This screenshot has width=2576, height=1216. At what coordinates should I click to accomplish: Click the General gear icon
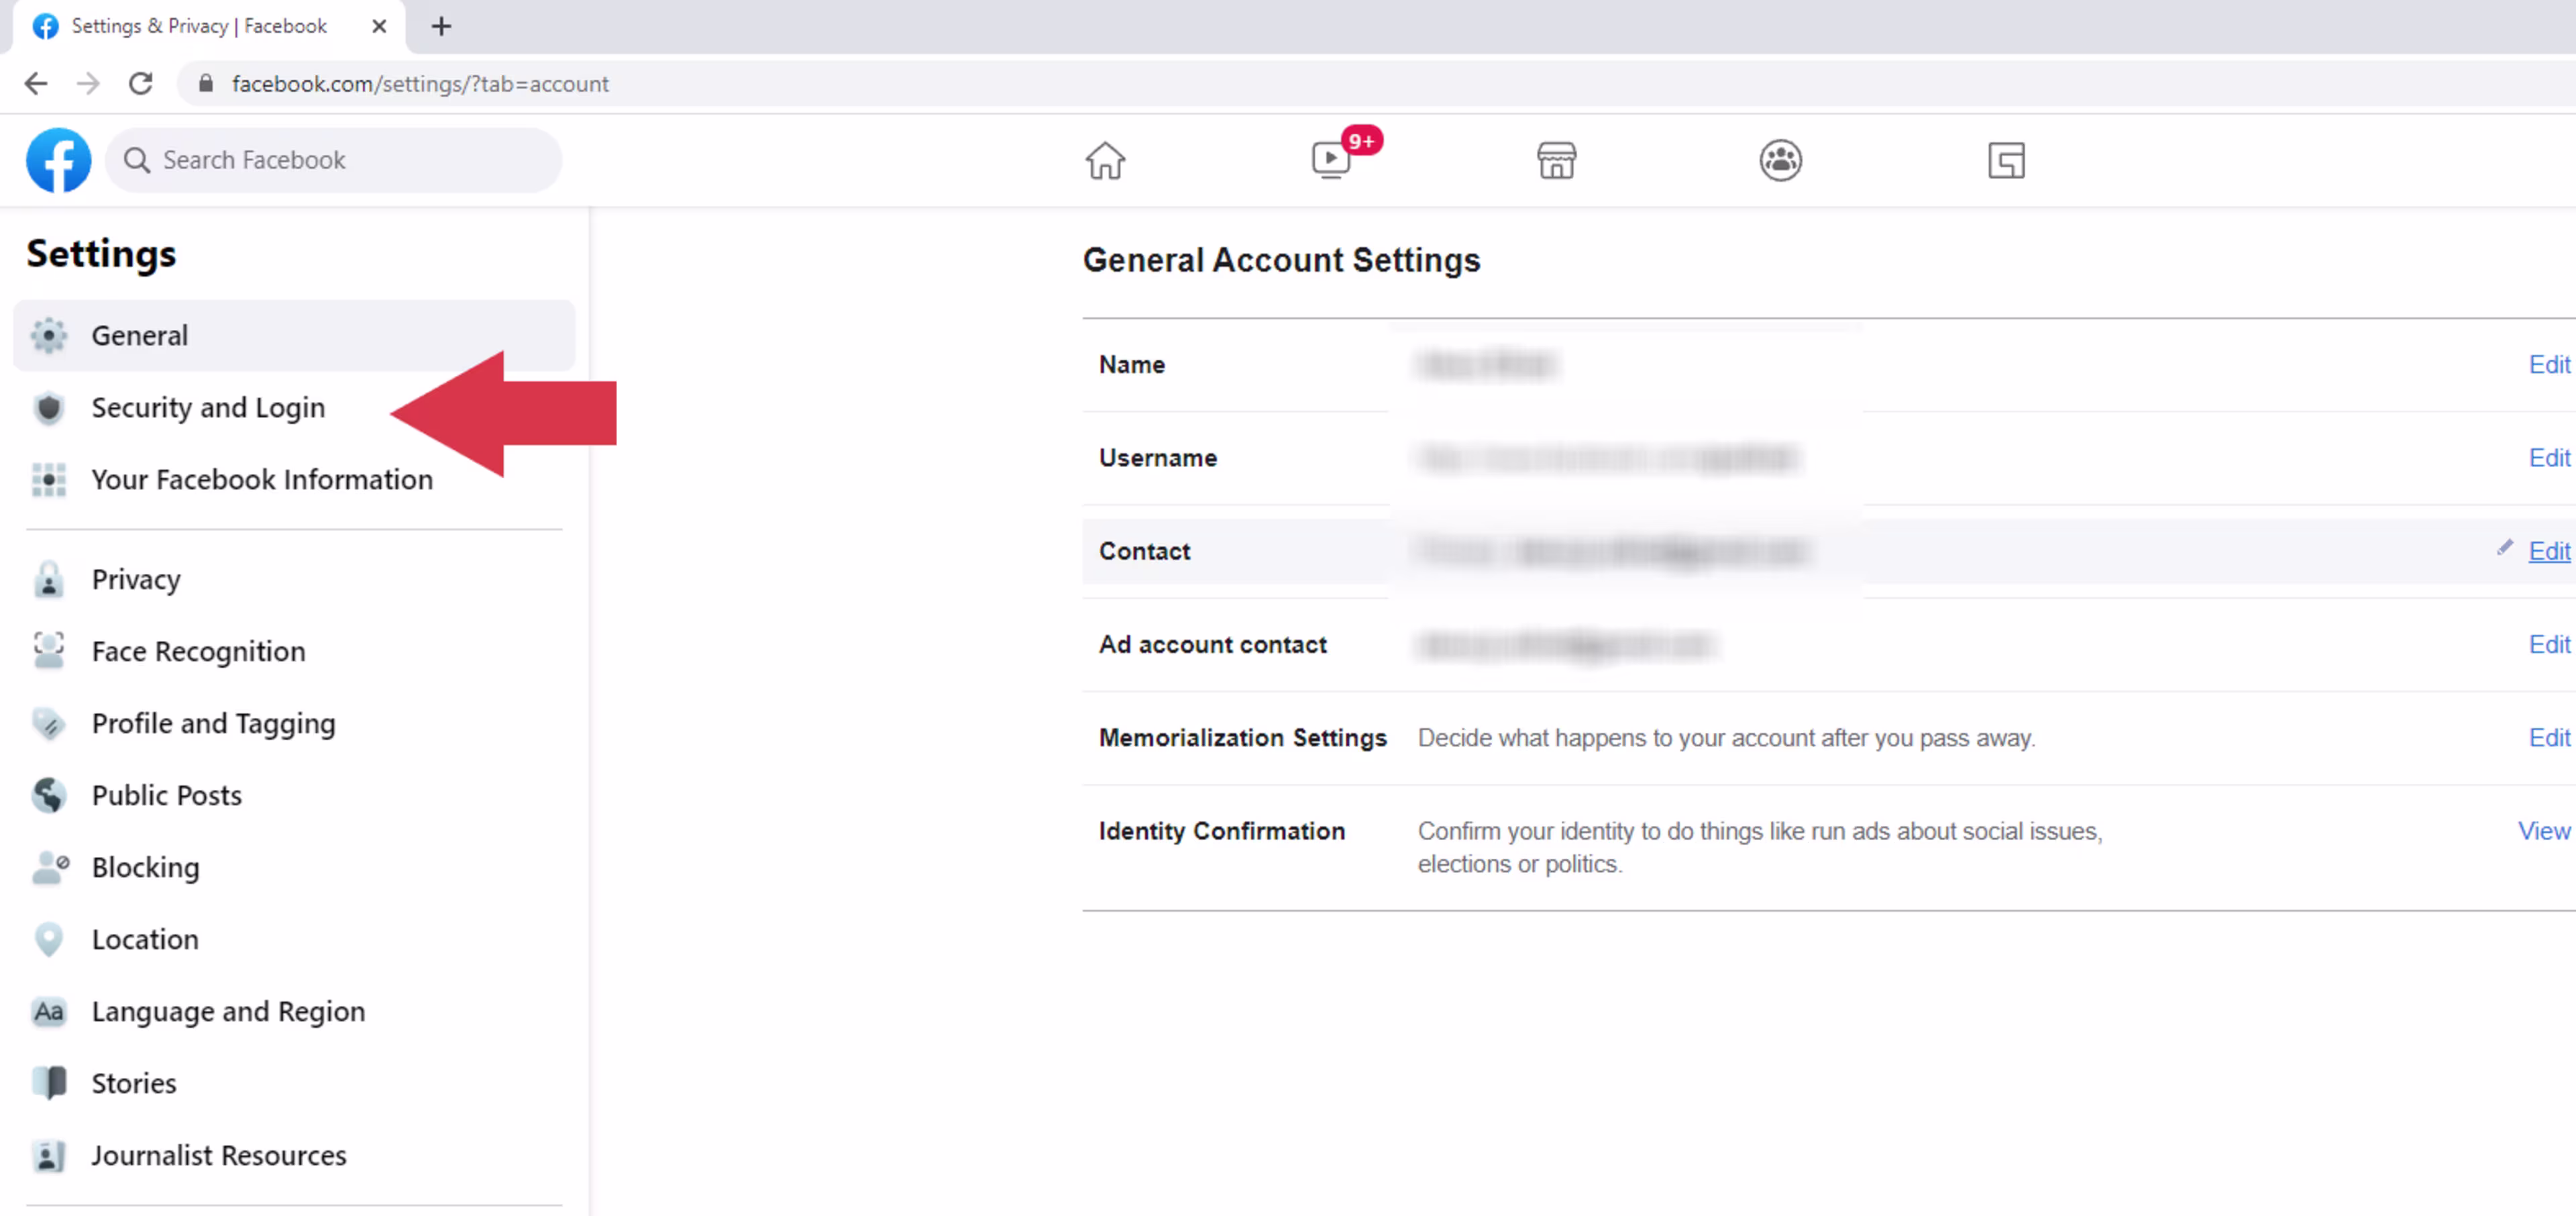48,335
